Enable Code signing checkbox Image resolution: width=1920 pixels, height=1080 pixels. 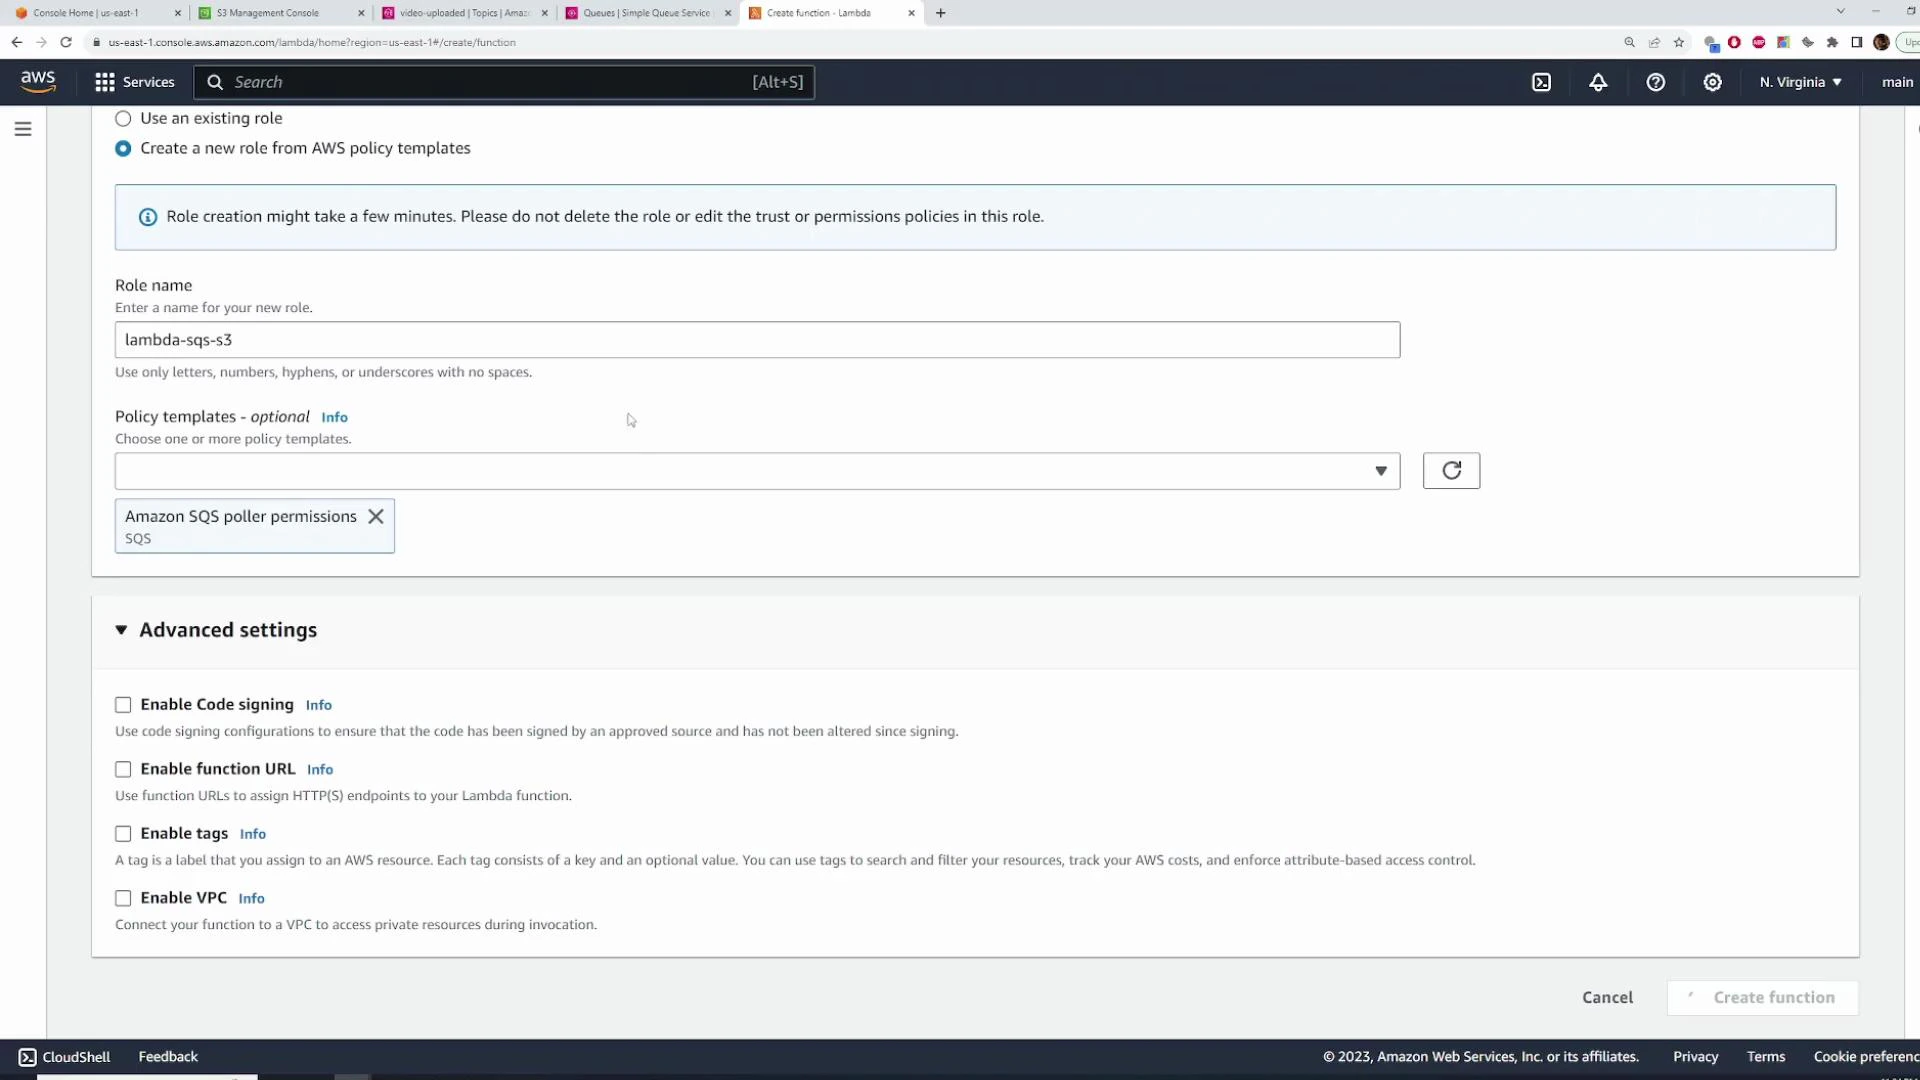coord(123,704)
